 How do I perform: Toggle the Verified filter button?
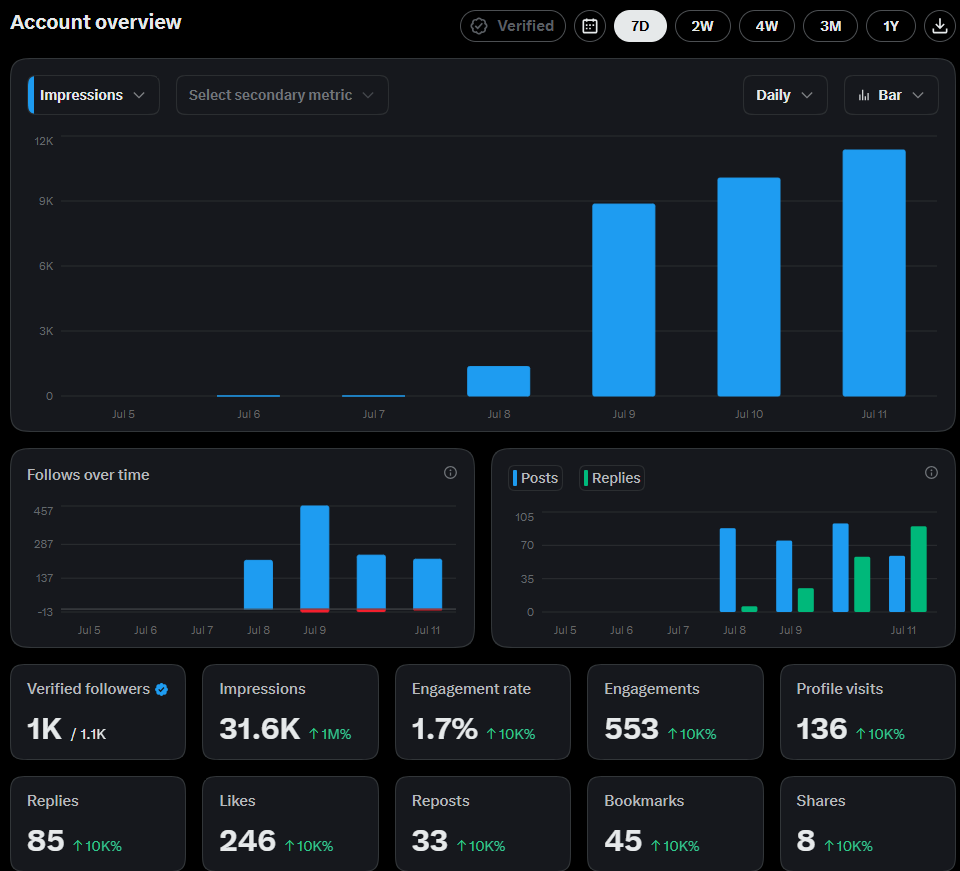pyautogui.click(x=512, y=26)
